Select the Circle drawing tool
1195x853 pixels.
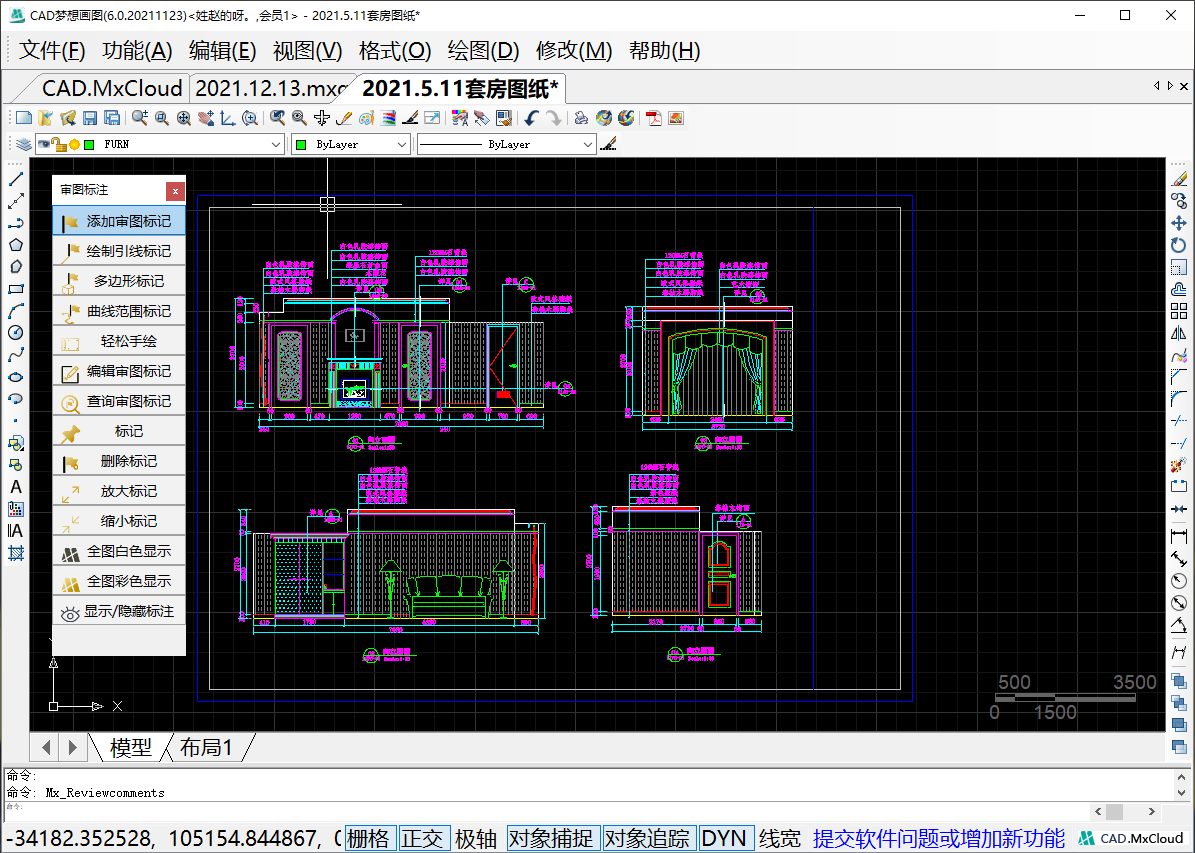(15, 333)
